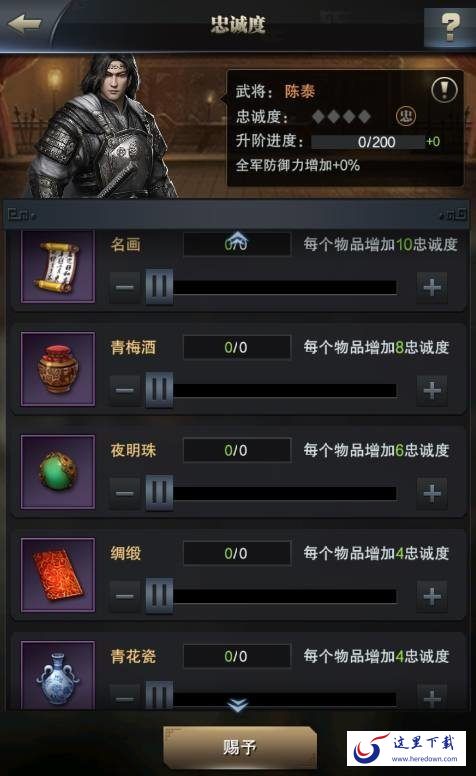476x776 pixels.
Task: Tap the exclamation info icon beside 陈泰
Action: 444,90
